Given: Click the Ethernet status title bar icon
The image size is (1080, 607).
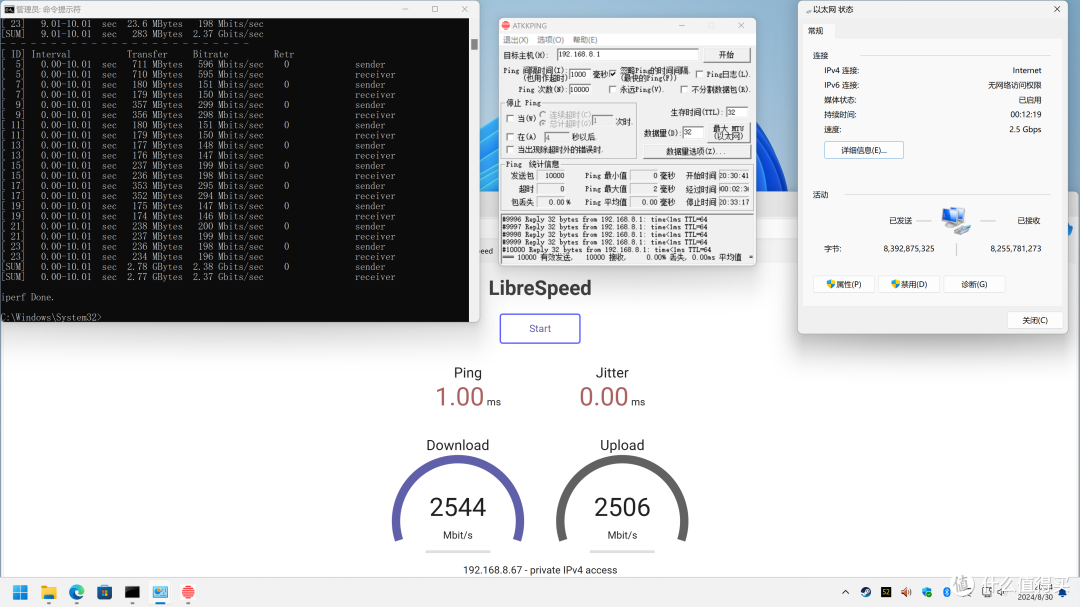Looking at the screenshot, I should tap(809, 10).
